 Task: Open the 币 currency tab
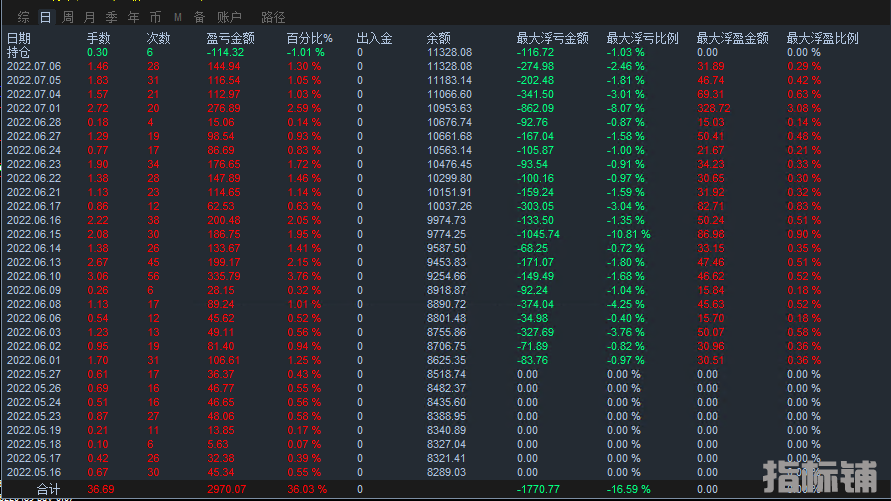coord(156,17)
